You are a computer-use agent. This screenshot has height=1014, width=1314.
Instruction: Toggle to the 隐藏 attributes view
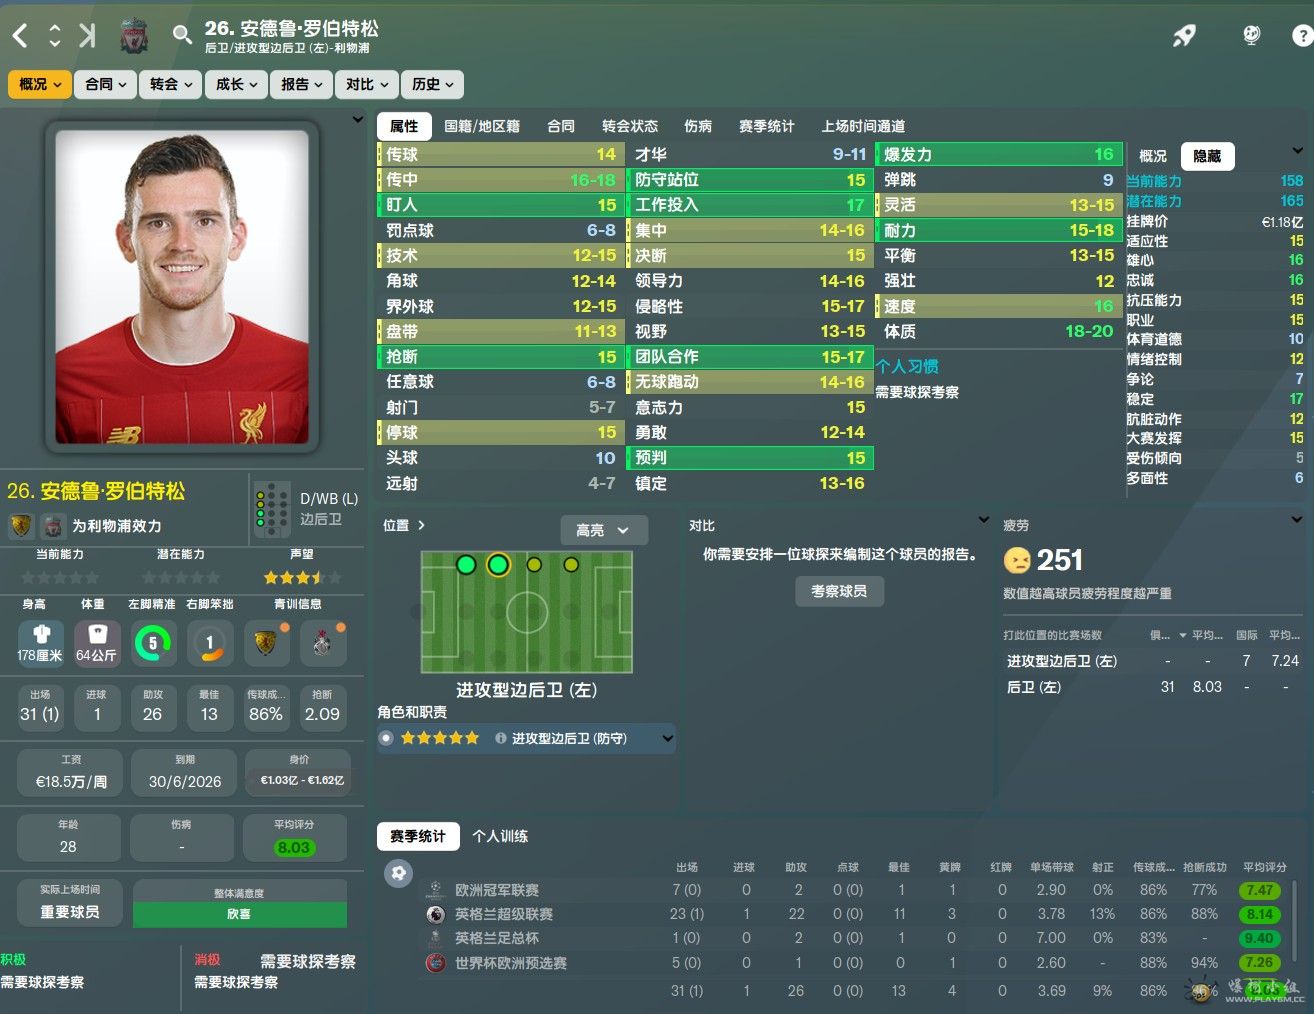[1207, 156]
